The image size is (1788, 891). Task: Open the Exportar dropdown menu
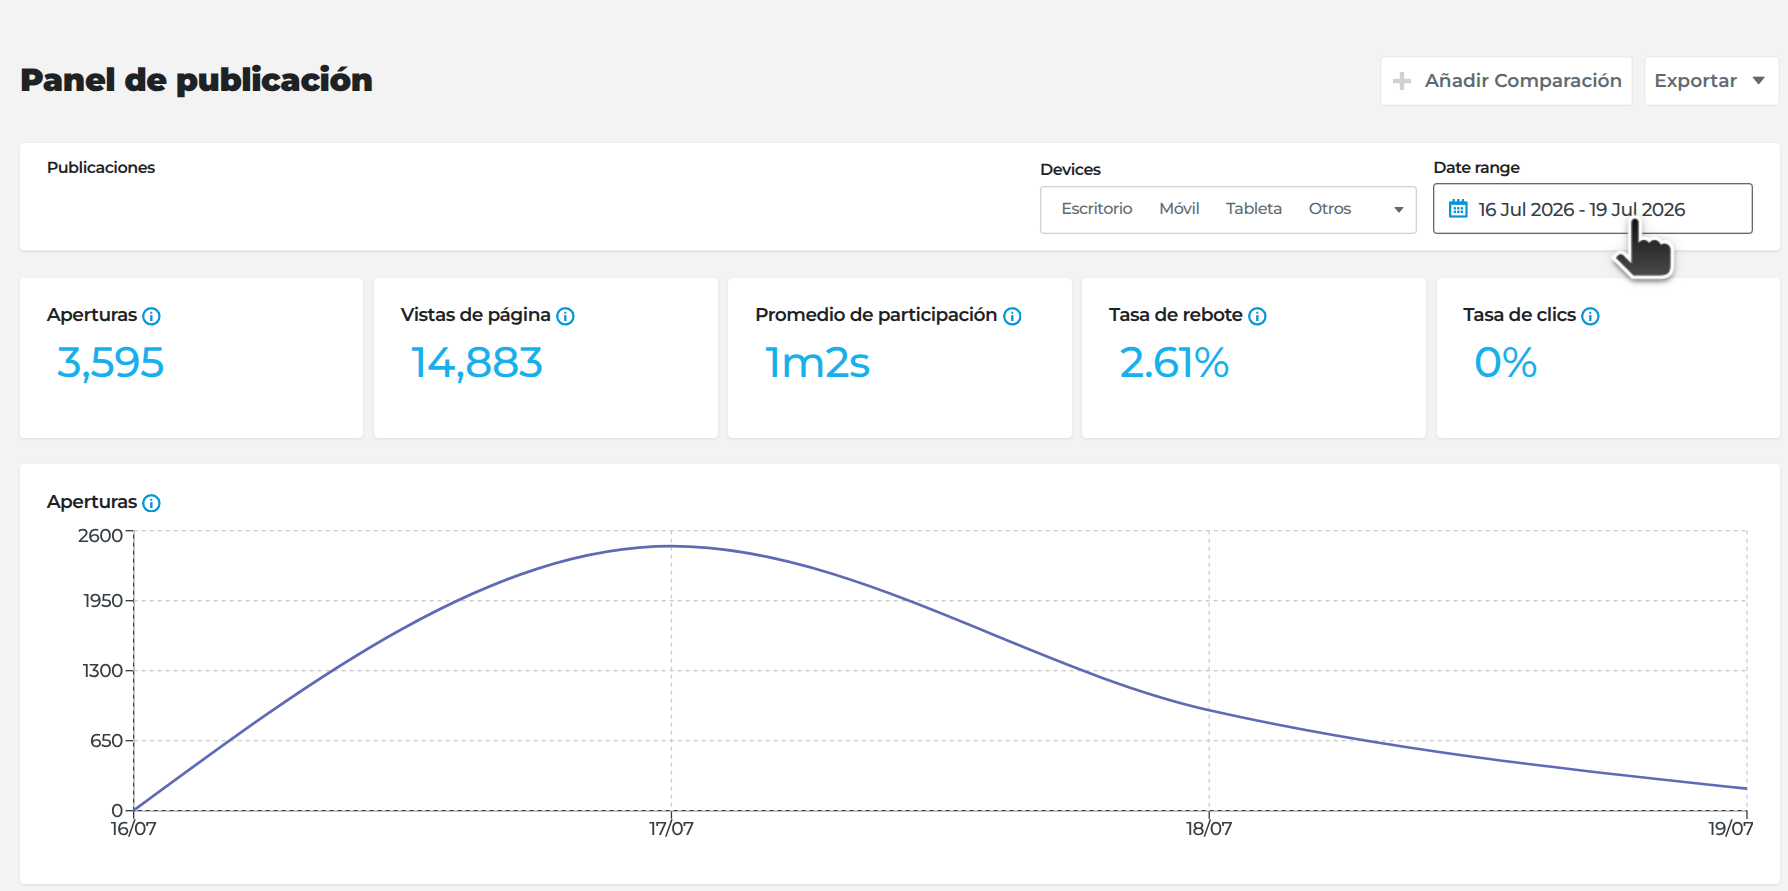(x=1711, y=81)
